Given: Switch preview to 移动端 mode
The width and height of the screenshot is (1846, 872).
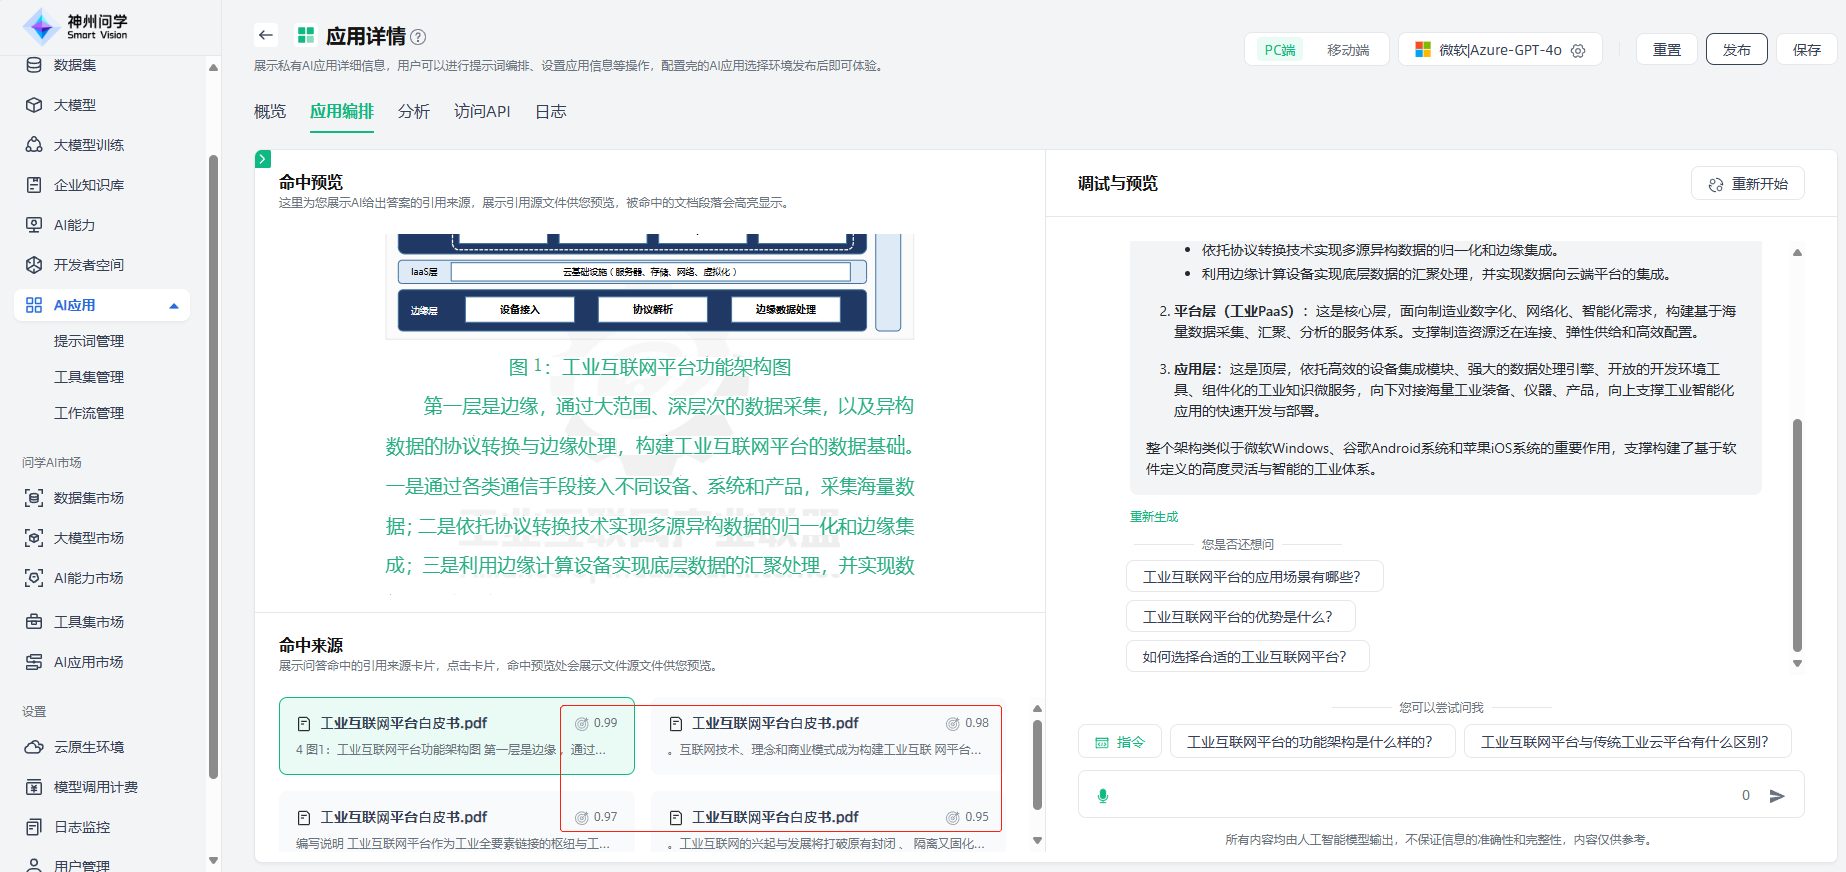Looking at the screenshot, I should coord(1347,50).
